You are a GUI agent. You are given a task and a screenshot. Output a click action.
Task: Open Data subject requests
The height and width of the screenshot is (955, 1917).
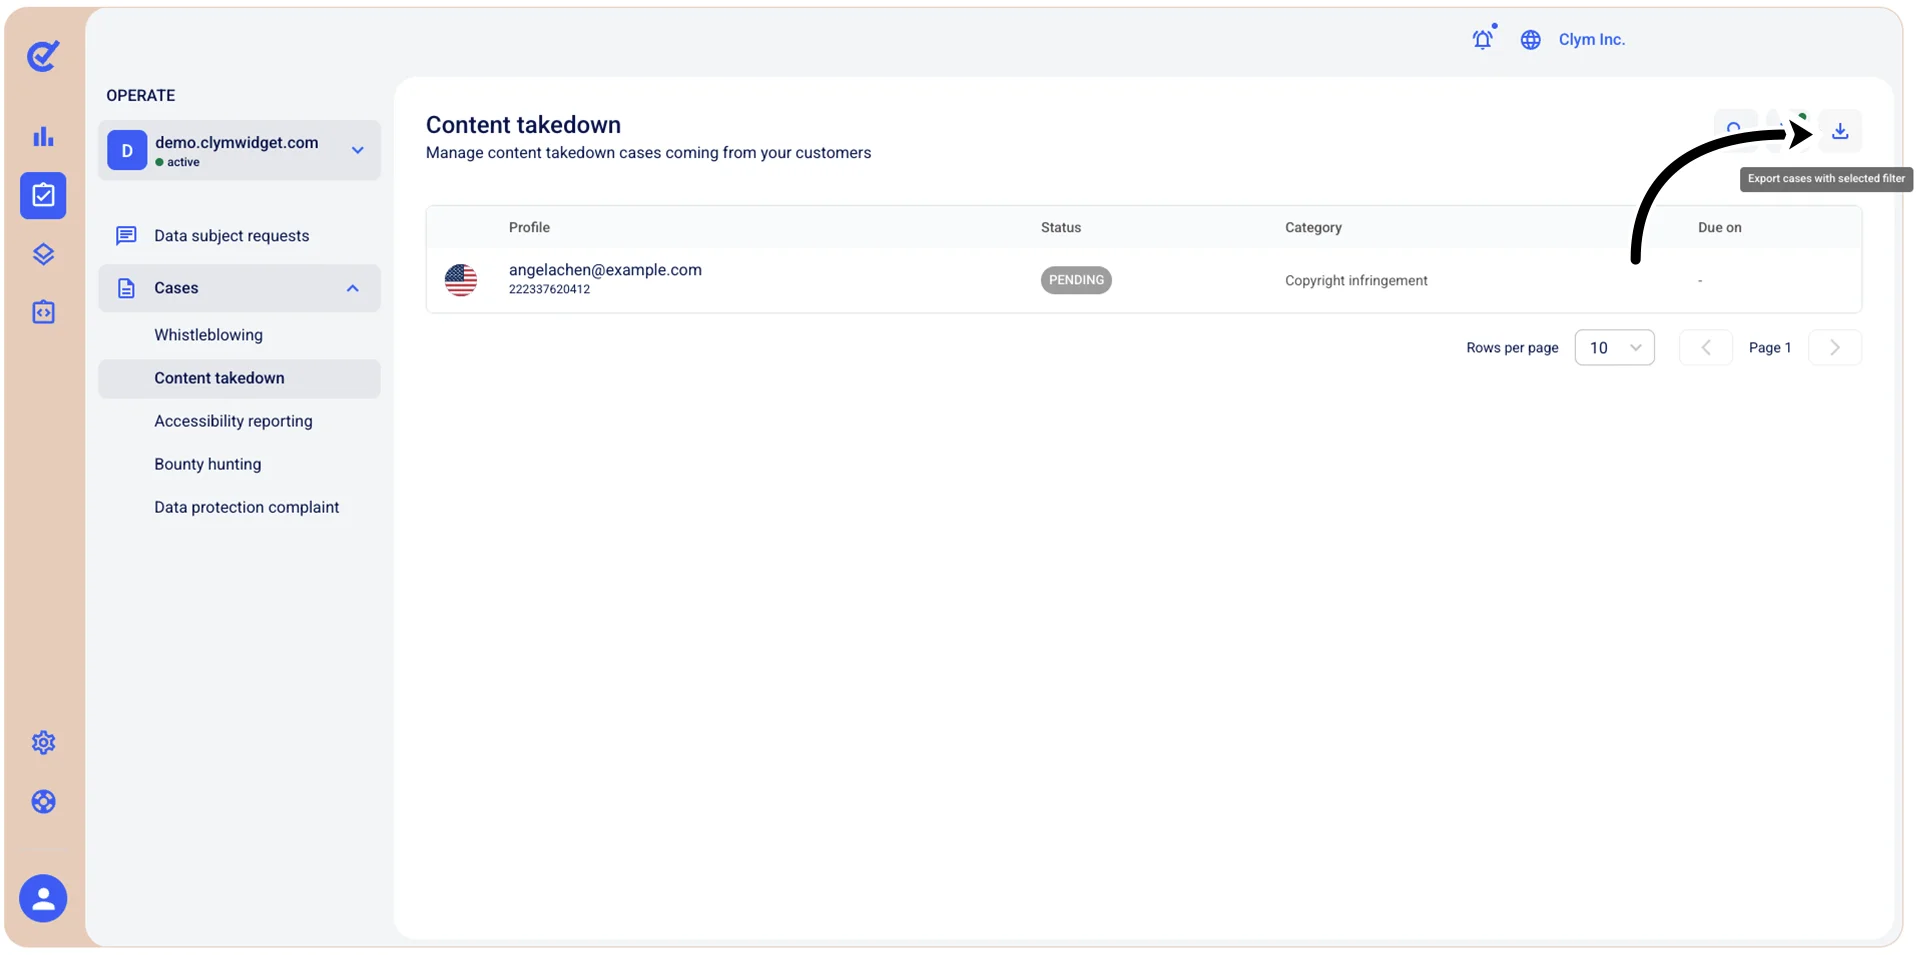[231, 236]
